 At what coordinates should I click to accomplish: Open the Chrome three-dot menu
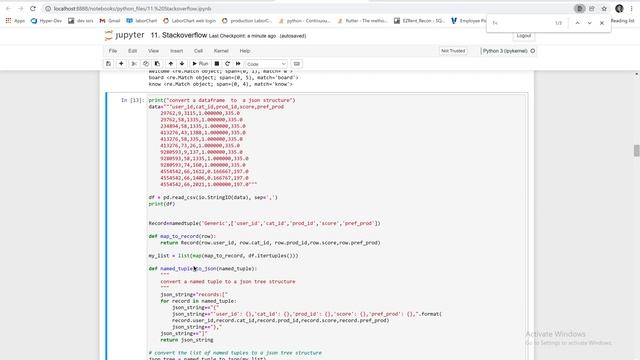pos(631,9)
